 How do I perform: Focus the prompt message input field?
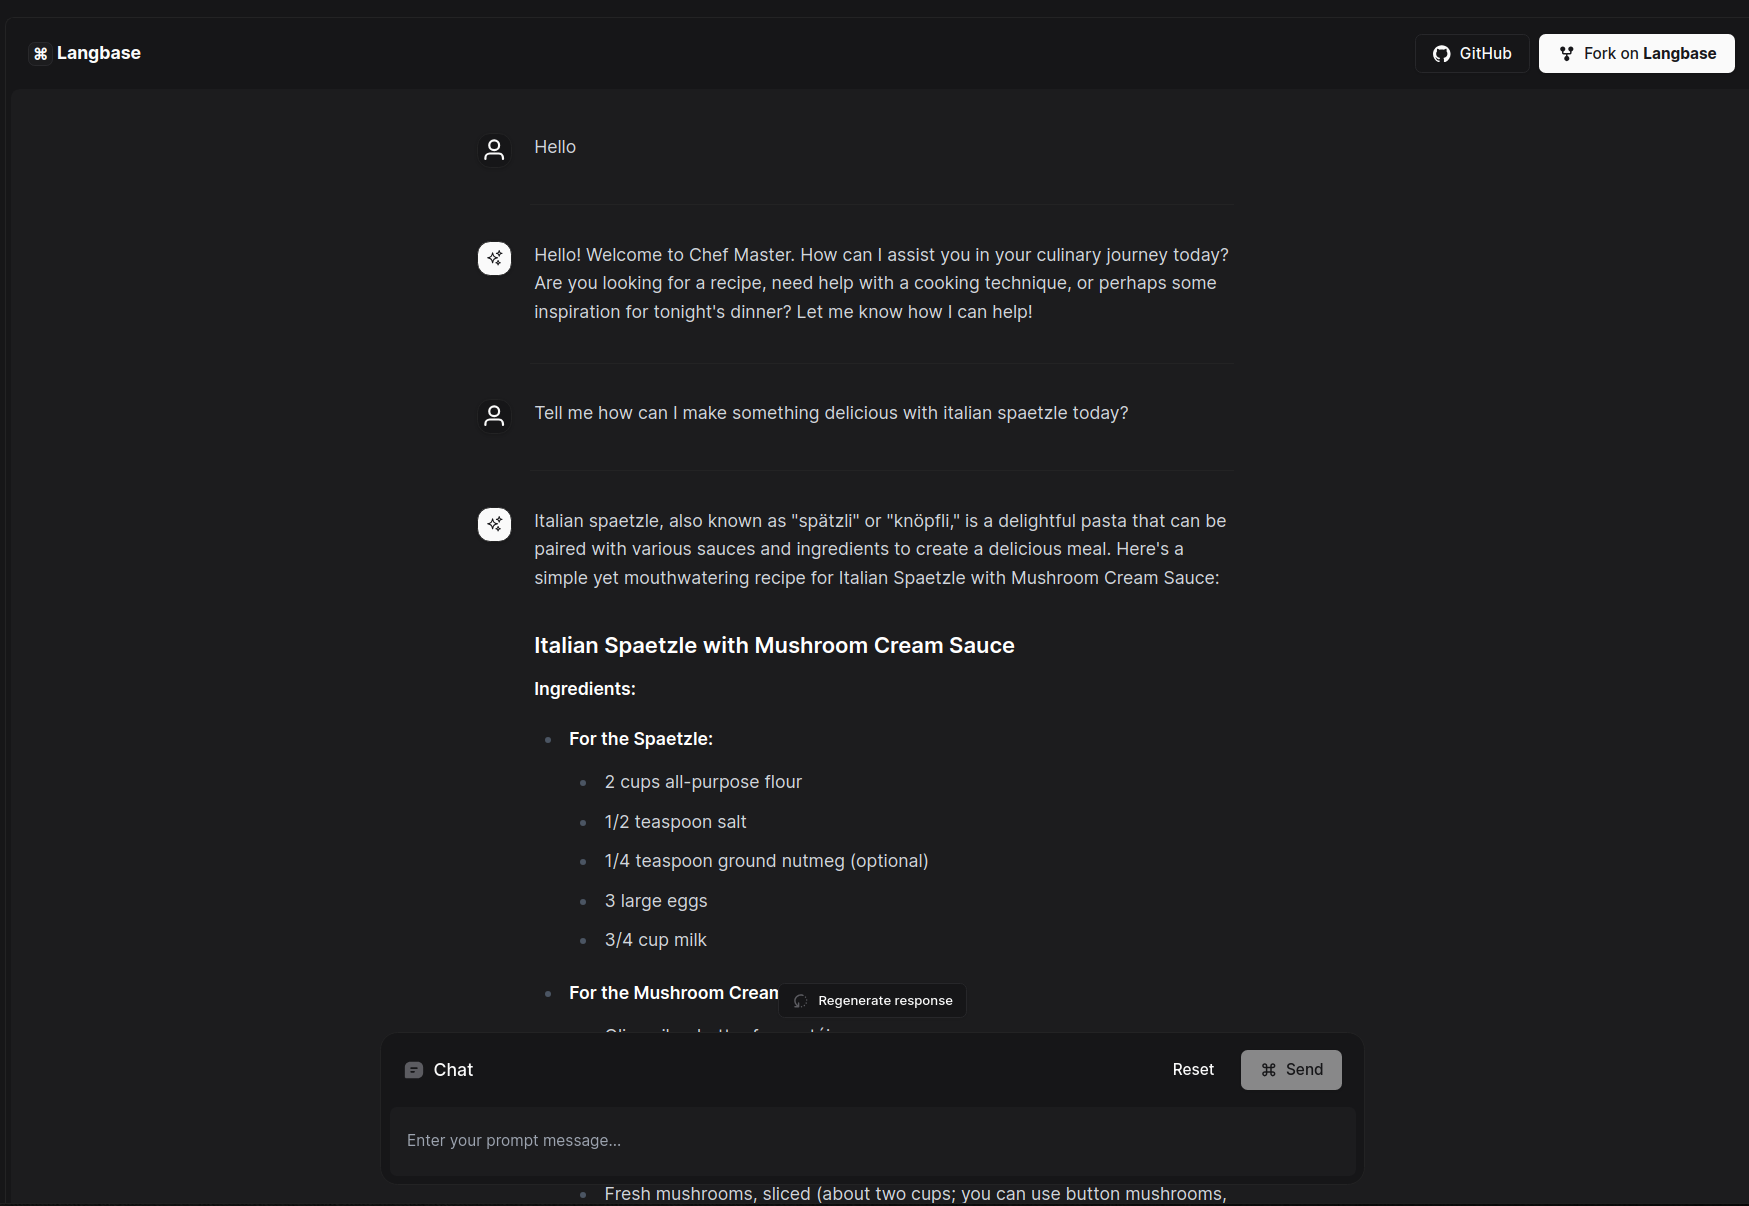coord(872,1141)
